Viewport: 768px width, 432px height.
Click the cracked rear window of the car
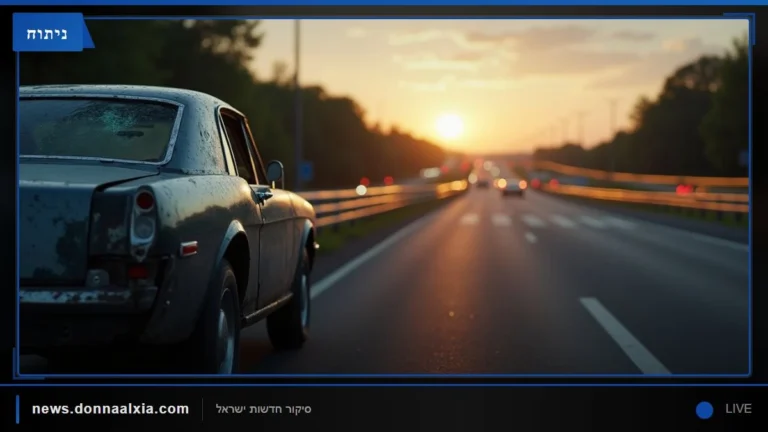[98, 129]
